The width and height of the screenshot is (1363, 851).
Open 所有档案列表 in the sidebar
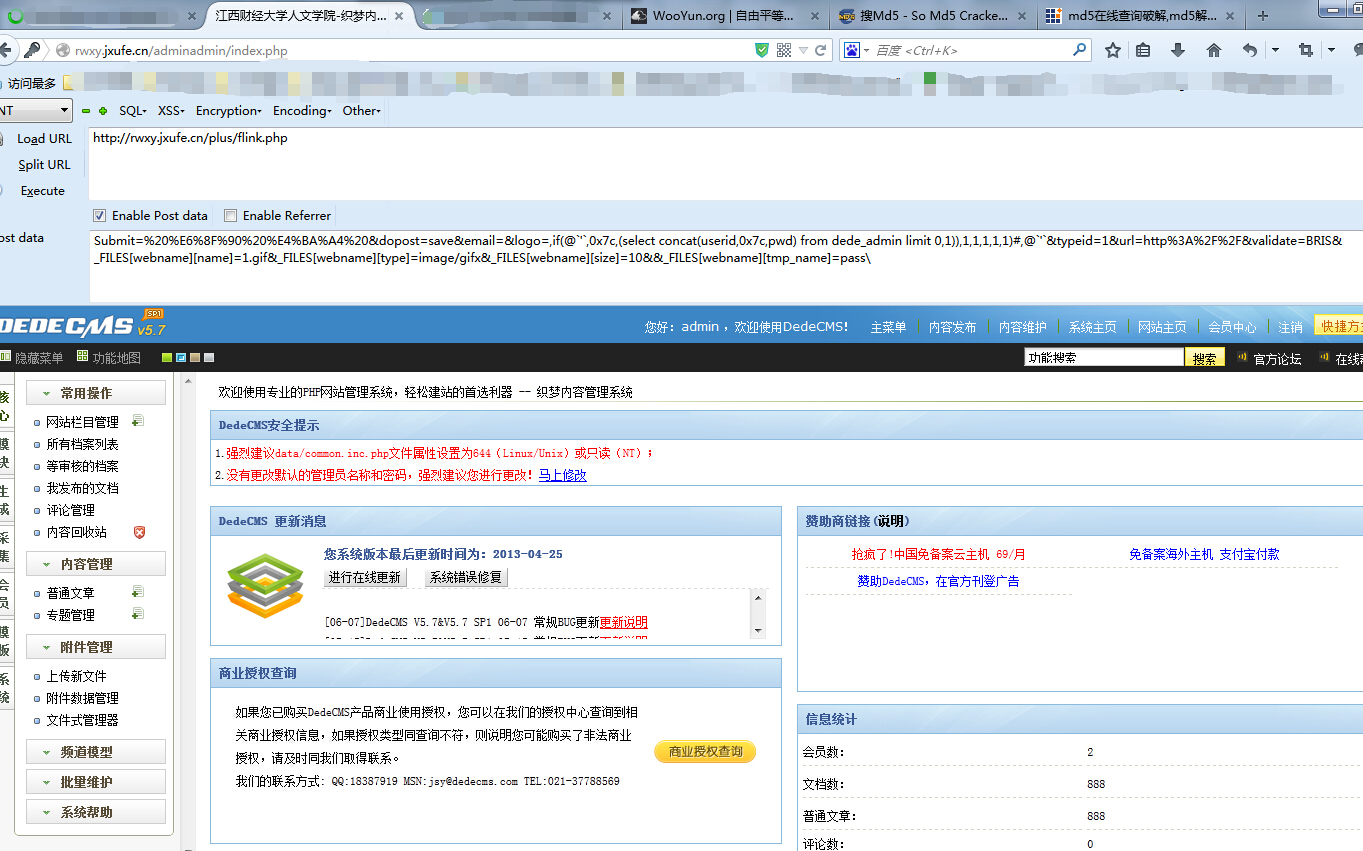[82, 444]
